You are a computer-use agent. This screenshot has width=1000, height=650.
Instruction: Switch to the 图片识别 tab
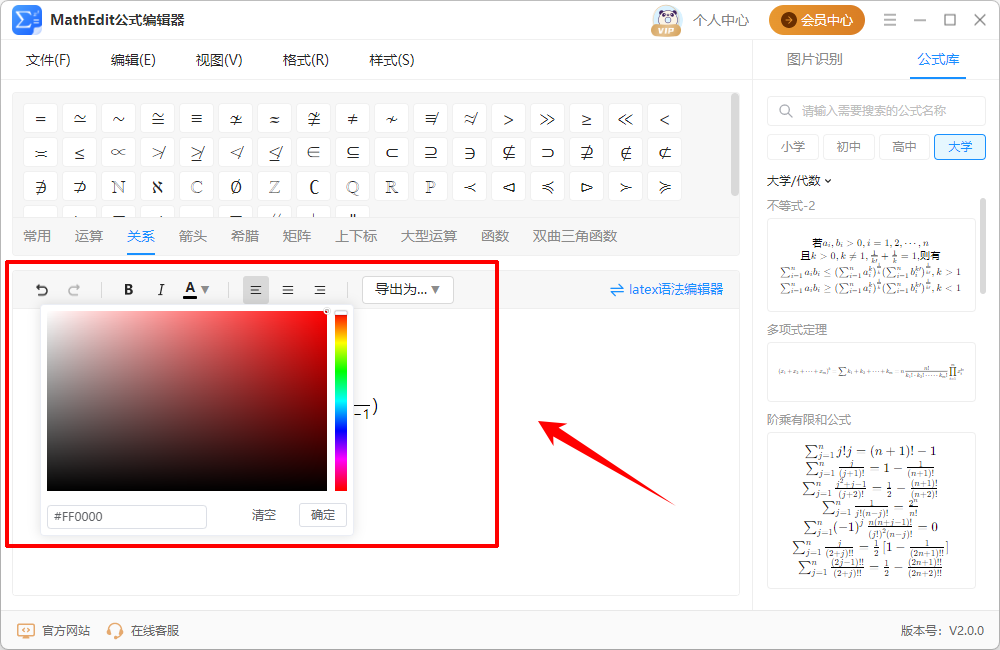(x=814, y=59)
